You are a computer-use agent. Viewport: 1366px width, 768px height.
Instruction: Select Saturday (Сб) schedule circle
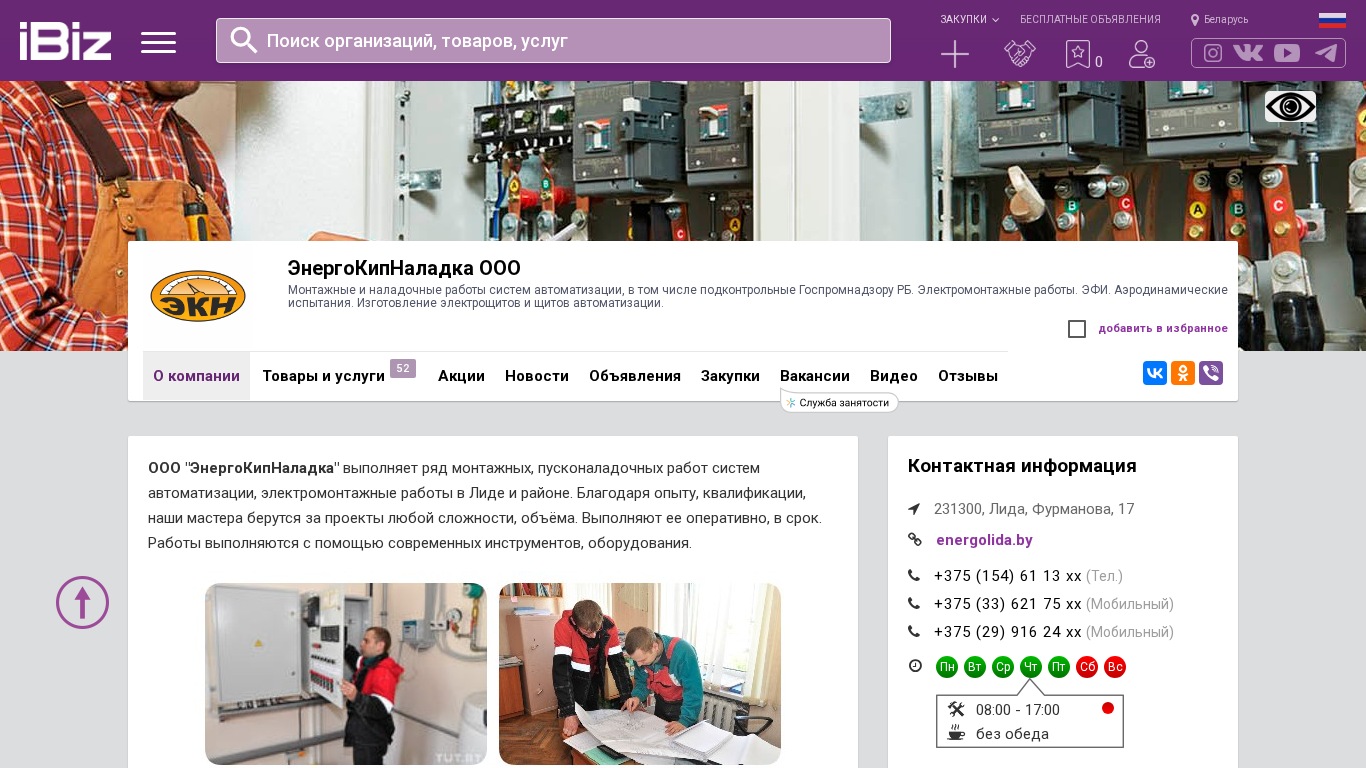point(1087,667)
